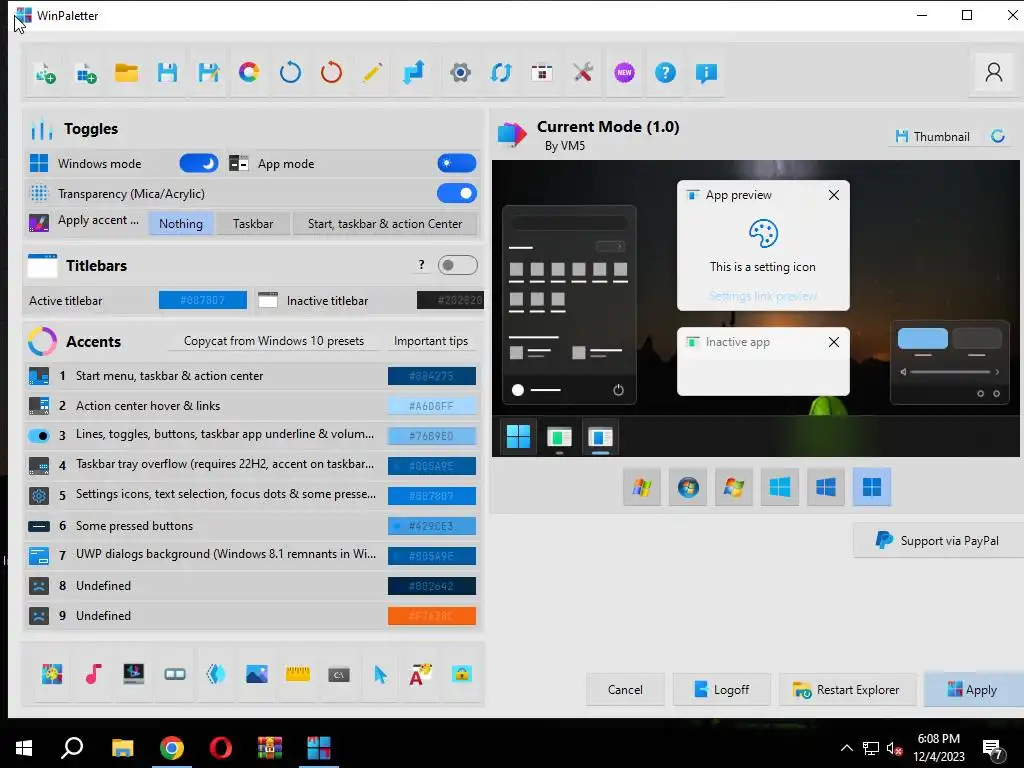Toggle Transparency (Mica/Acrylic) switch
The height and width of the screenshot is (768, 1024).
456,193
